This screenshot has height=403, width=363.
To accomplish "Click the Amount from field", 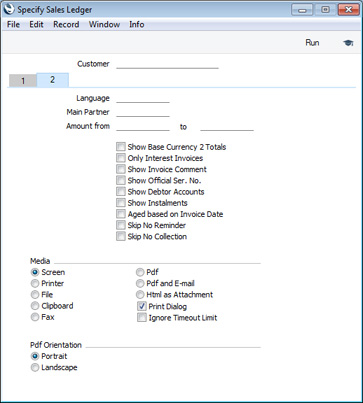I will [143, 126].
